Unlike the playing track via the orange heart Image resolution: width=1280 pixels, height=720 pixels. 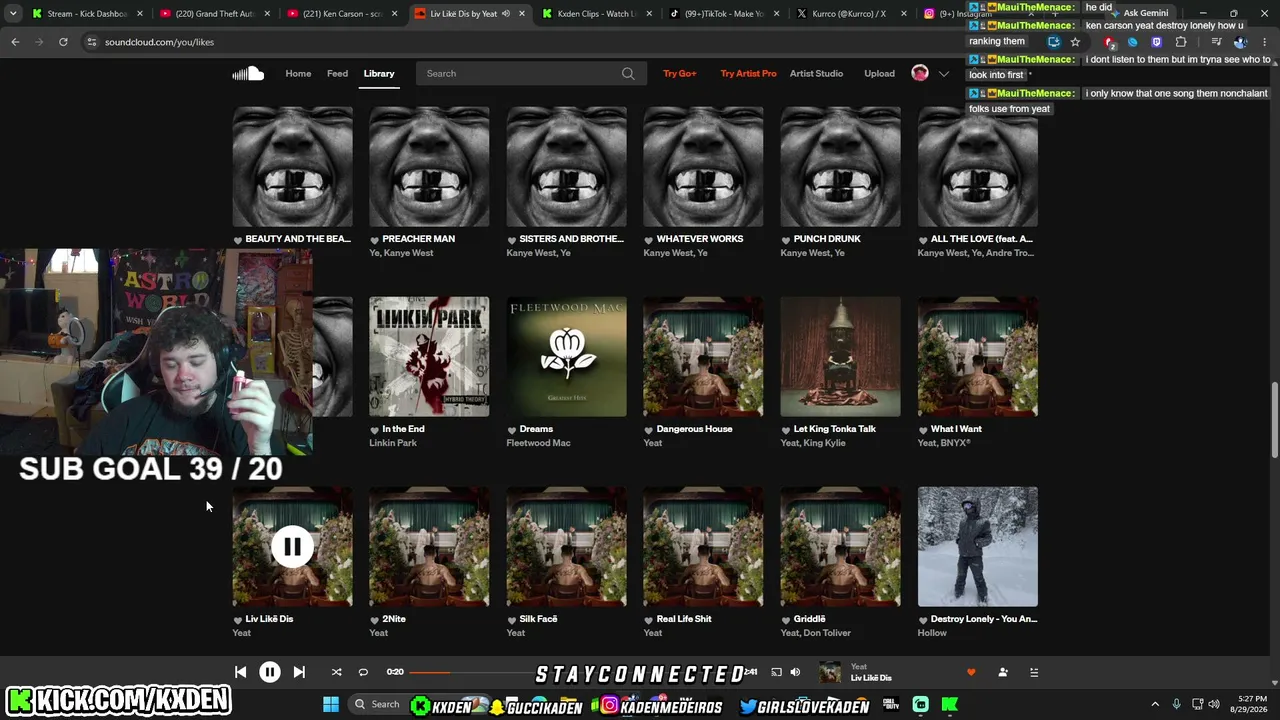click(971, 673)
